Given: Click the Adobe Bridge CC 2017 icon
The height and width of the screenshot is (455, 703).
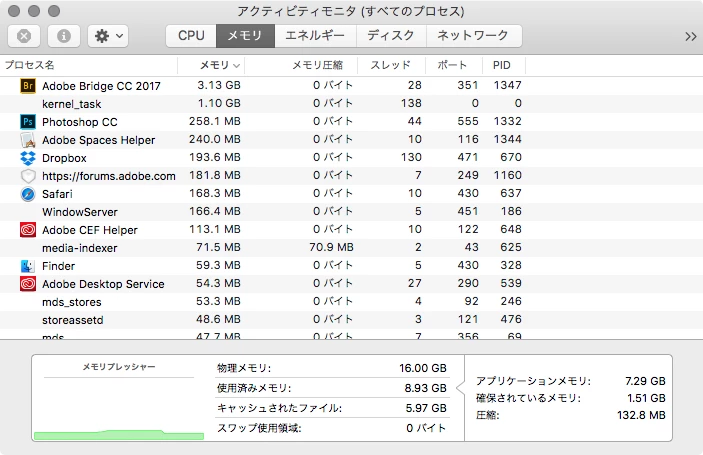Looking at the screenshot, I should coord(28,86).
